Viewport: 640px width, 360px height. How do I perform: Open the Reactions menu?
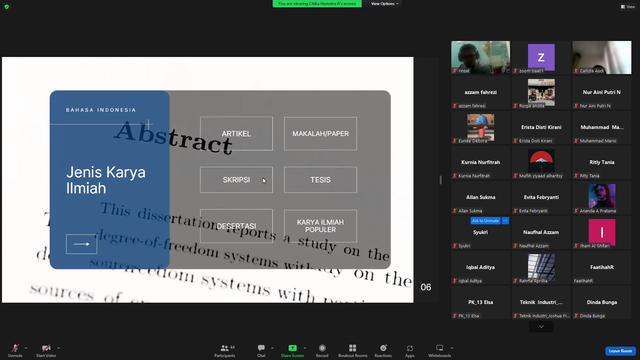[x=383, y=350]
